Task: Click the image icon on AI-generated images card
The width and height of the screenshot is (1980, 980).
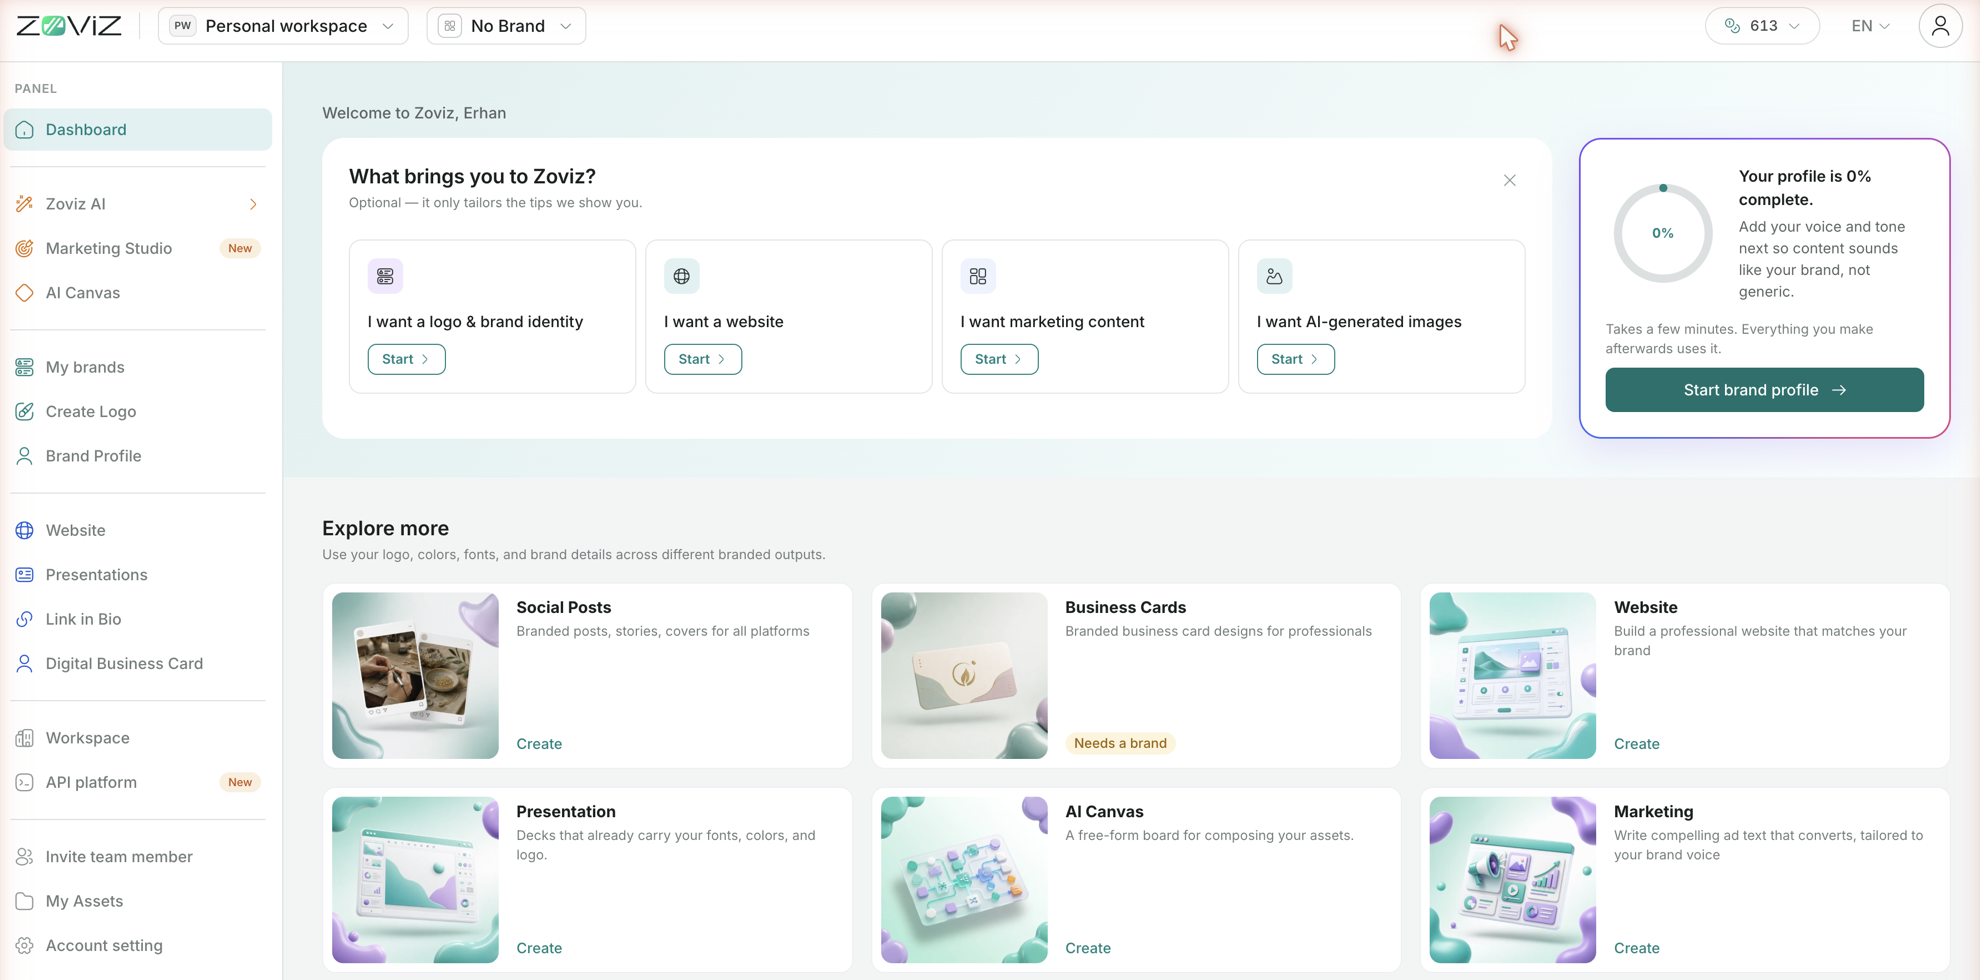Action: 1274,276
